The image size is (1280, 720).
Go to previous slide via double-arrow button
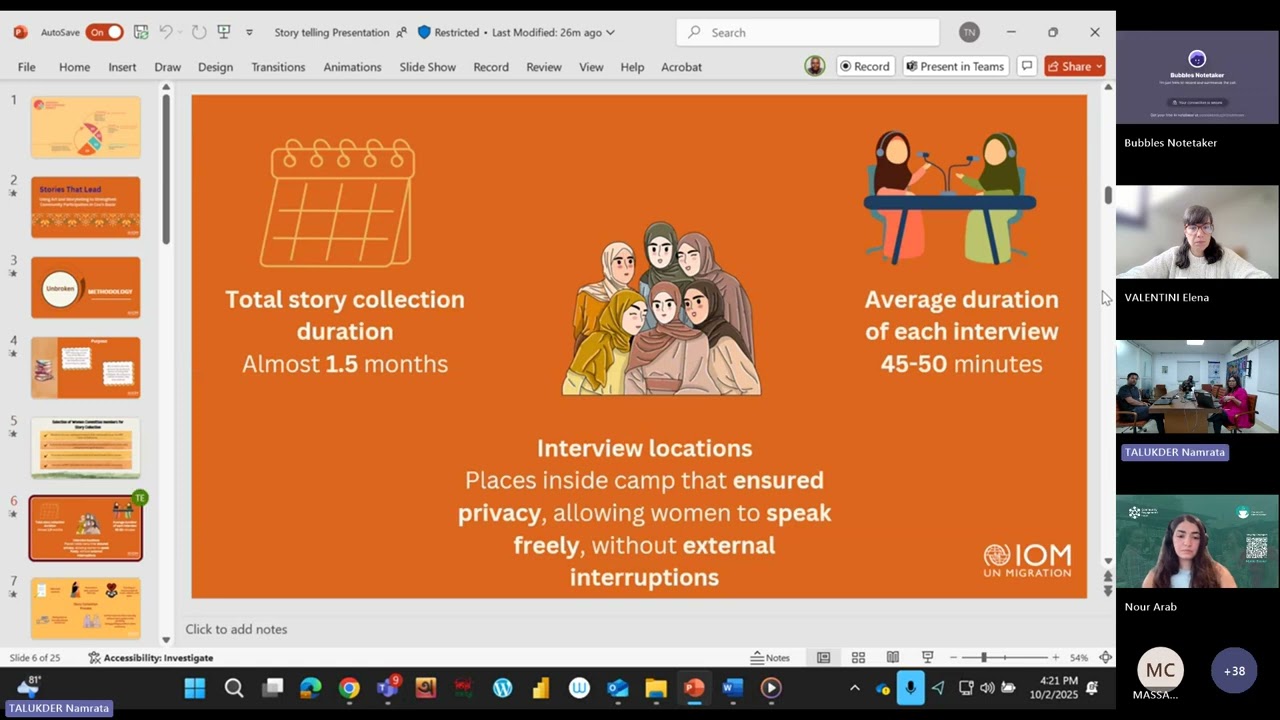coord(1108,577)
